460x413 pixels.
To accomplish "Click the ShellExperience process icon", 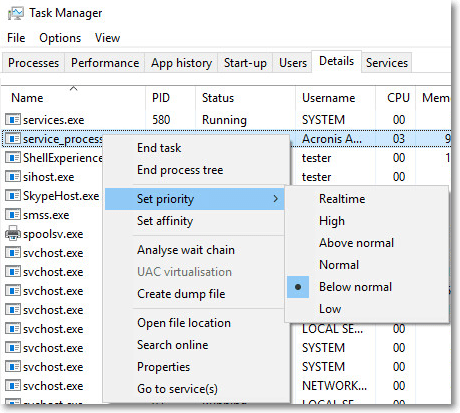I will click(13, 157).
